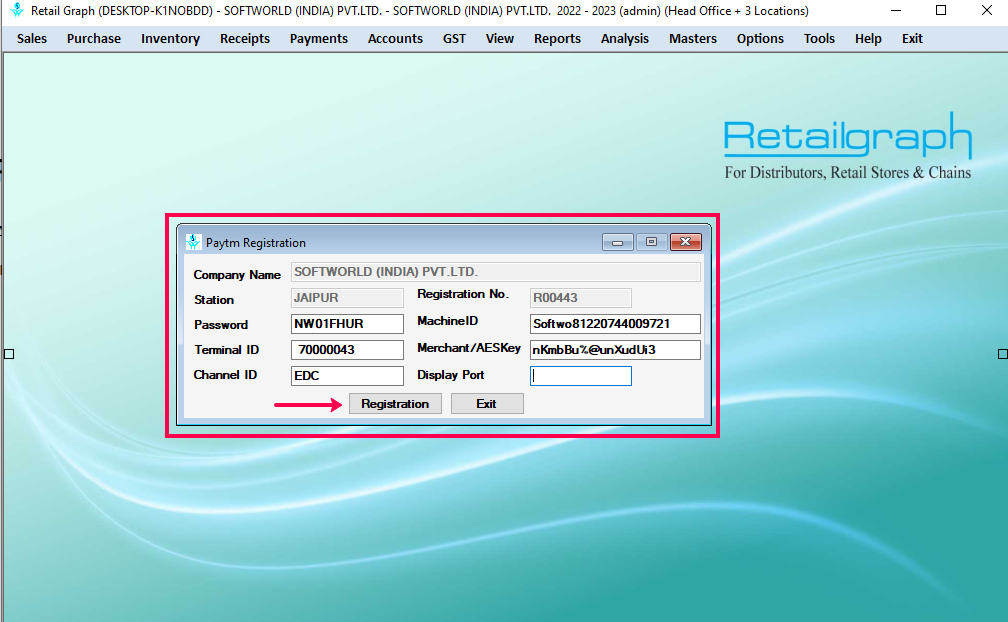This screenshot has width=1008, height=622.
Task: Click the Station label
Action: (214, 299)
